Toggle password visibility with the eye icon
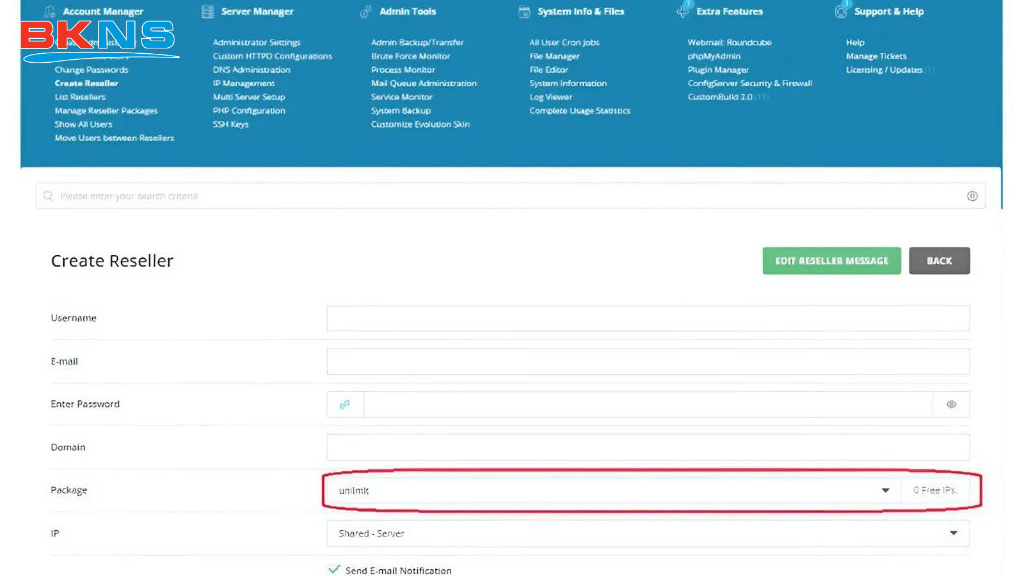 coord(951,405)
